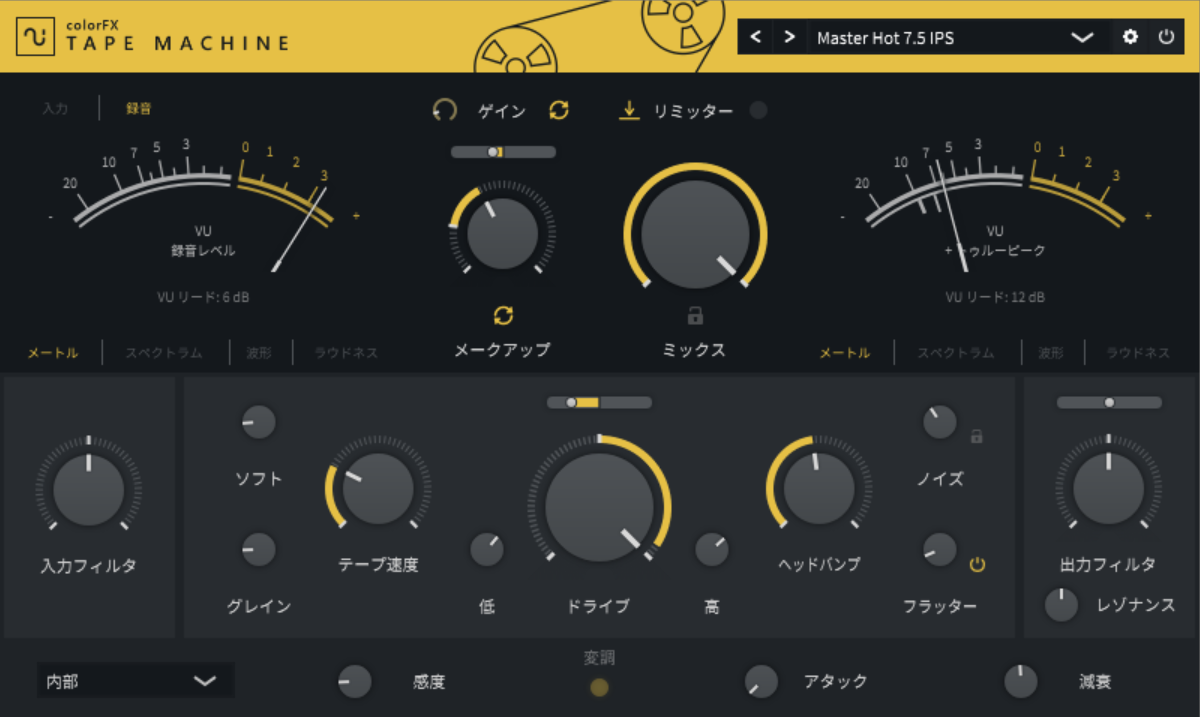1200x717 pixels.
Task: Click the 変調 indicator light
Action: click(599, 687)
